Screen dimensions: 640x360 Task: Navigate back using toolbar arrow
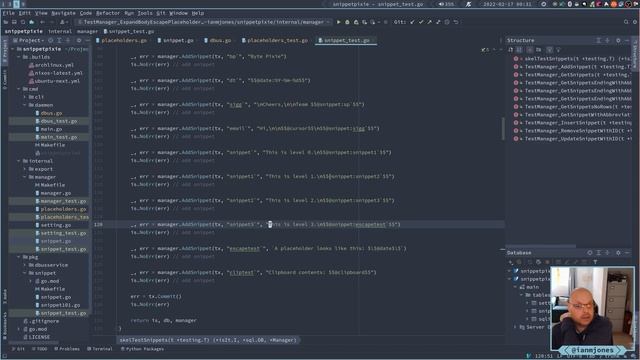pyautogui.click(x=42, y=22)
